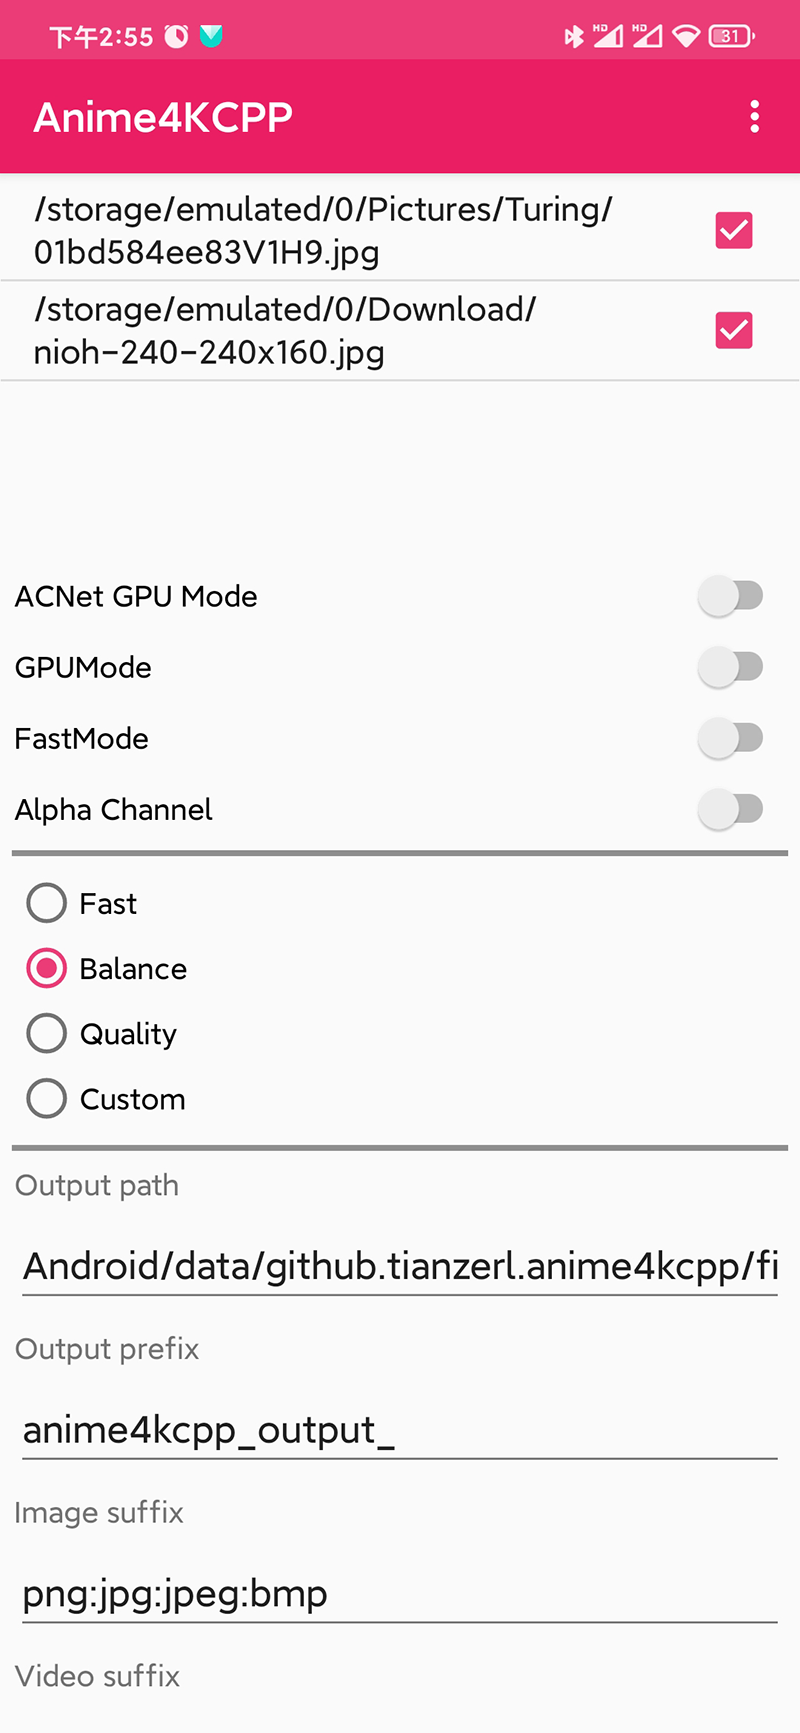Open the three-dot overflow menu
Viewport: 800px width, 1733px height.
754,117
